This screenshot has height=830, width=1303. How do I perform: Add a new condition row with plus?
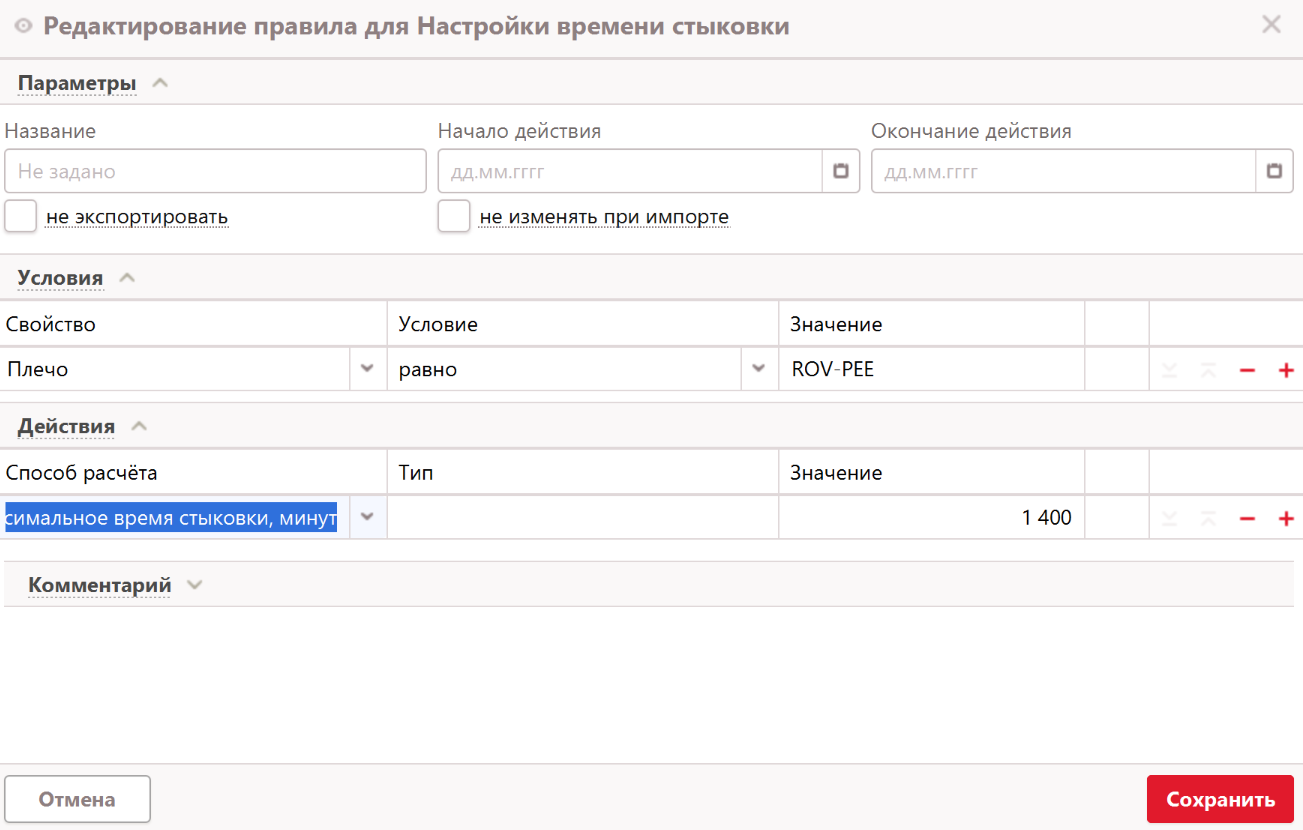(x=1286, y=371)
